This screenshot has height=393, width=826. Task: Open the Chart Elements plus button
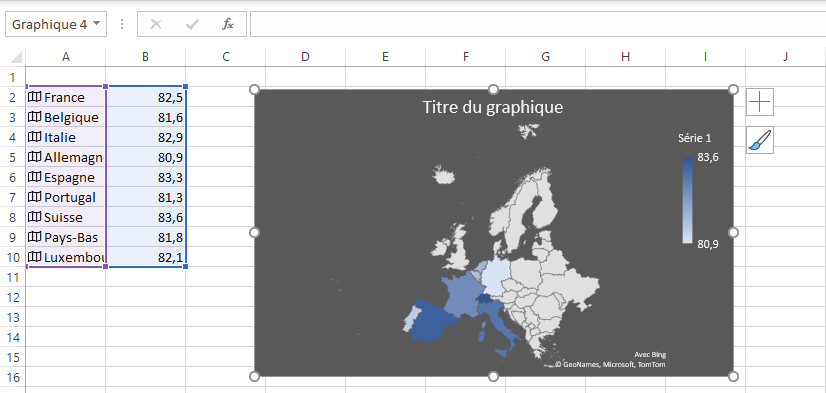760,102
